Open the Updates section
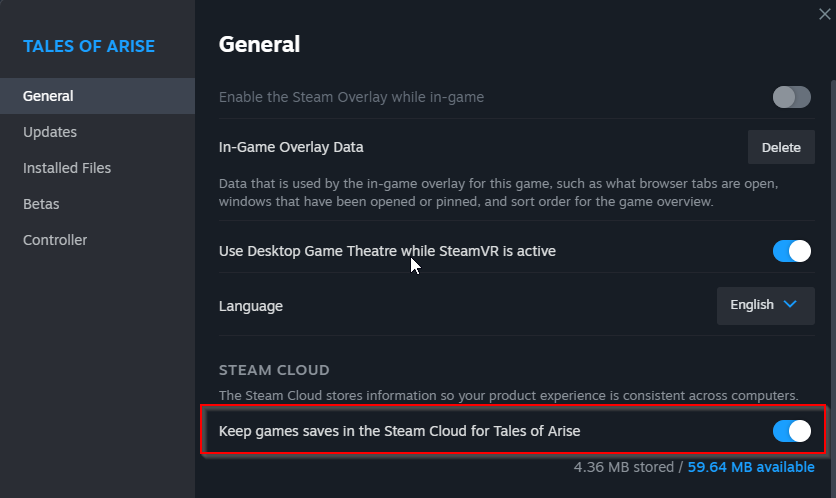This screenshot has height=498, width=836. click(x=50, y=132)
